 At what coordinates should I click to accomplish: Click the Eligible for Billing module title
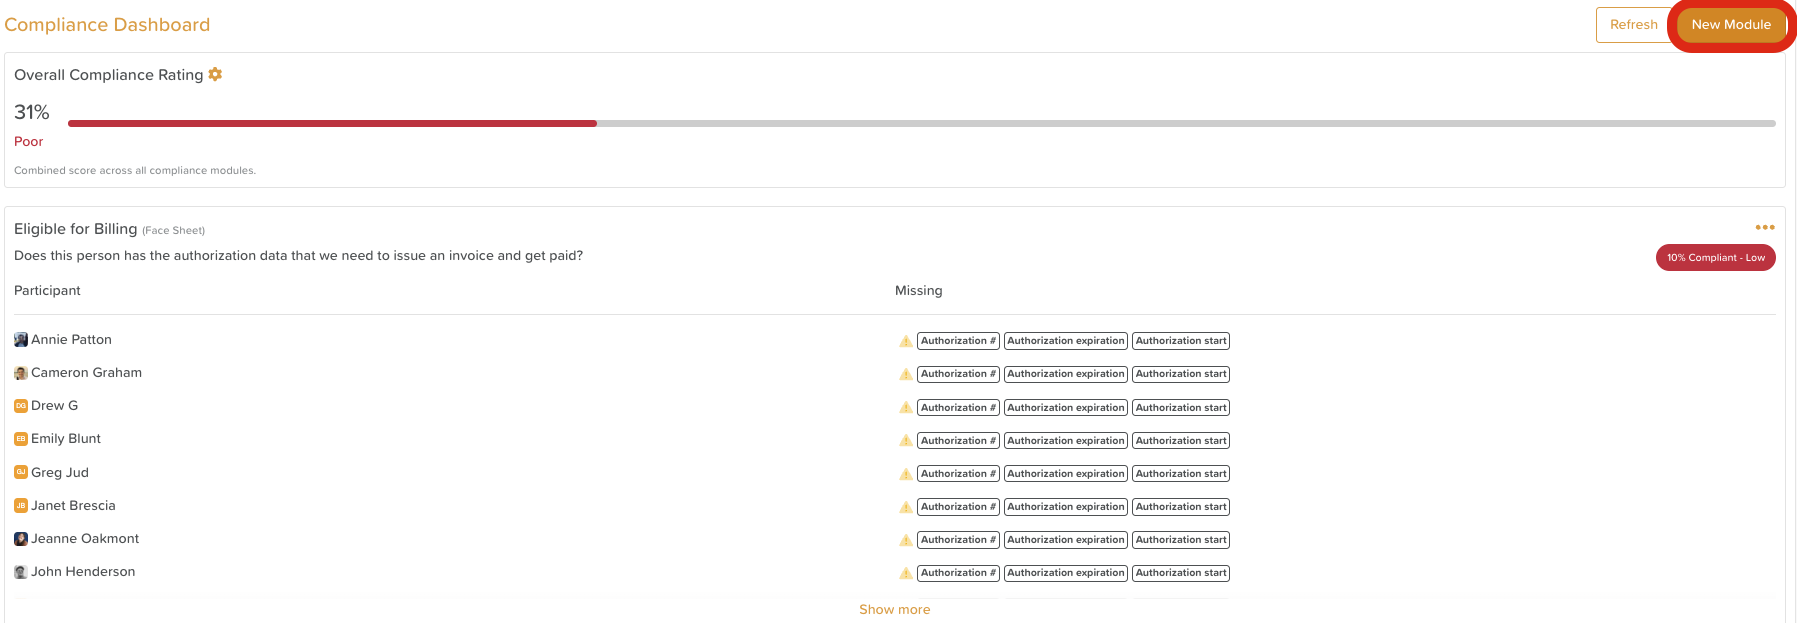coord(76,229)
